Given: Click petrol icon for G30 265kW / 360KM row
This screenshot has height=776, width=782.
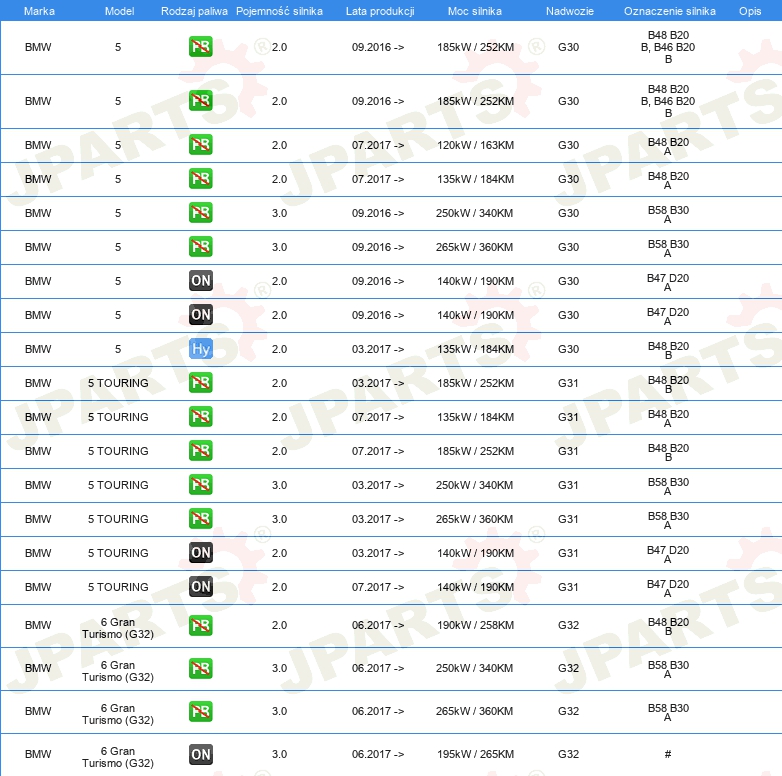Looking at the screenshot, I should (200, 247).
